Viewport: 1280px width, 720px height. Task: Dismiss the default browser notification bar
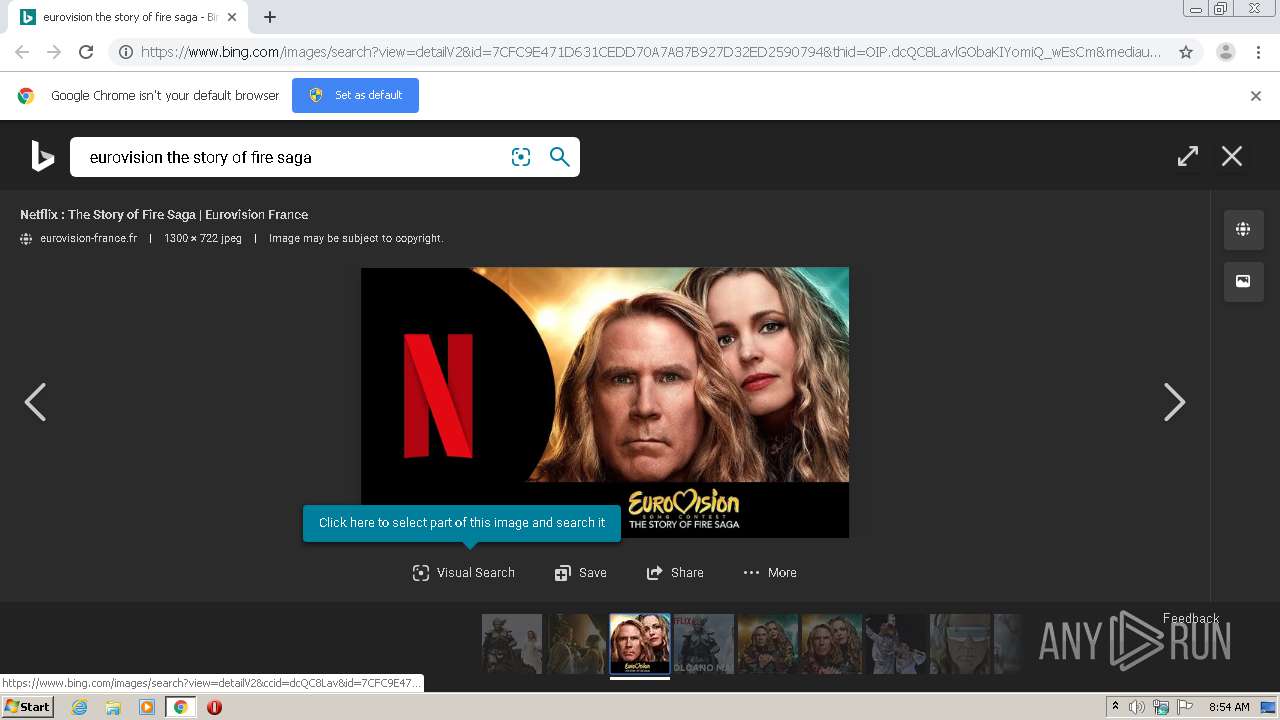pos(1256,96)
